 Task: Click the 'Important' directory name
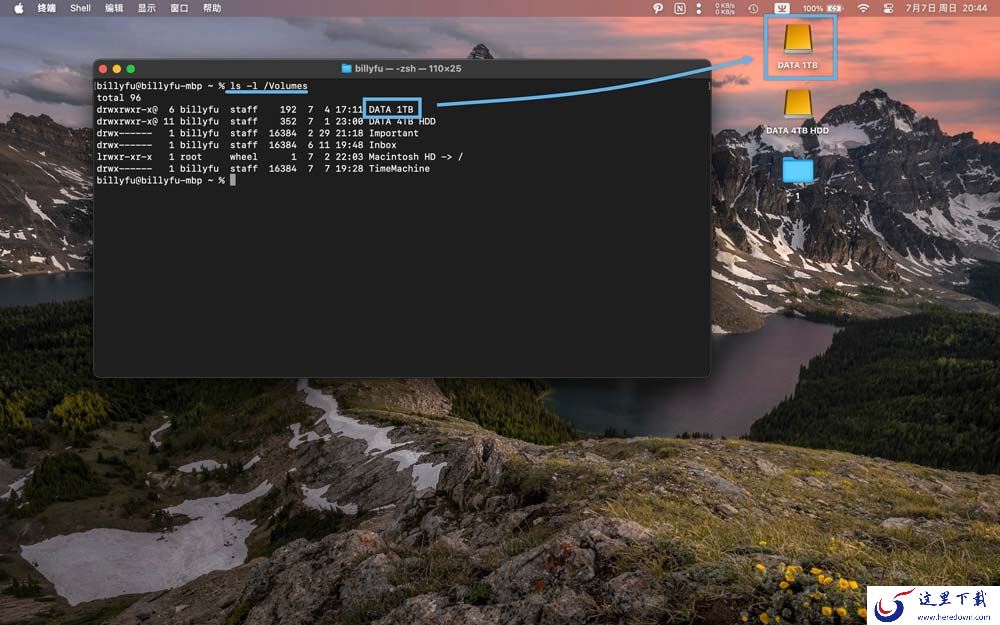pos(393,133)
